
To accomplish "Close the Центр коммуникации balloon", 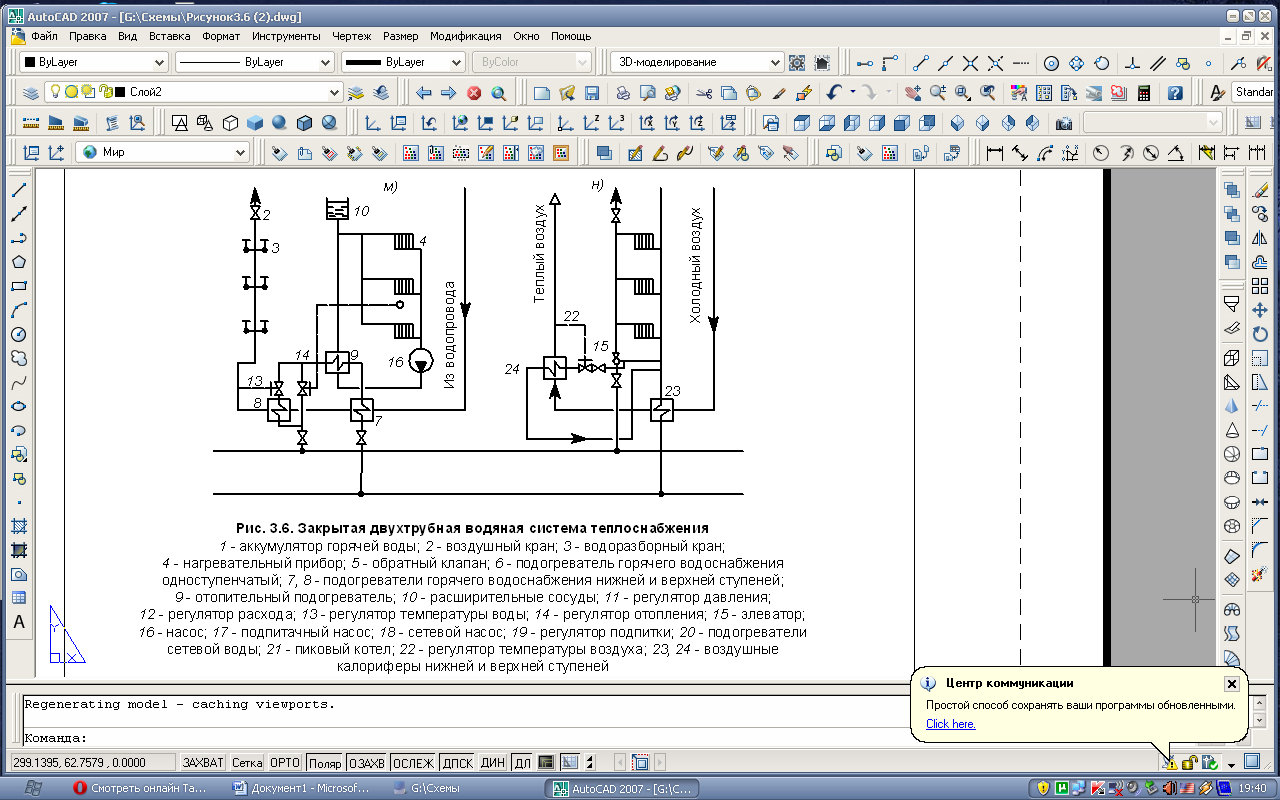I will click(1232, 684).
